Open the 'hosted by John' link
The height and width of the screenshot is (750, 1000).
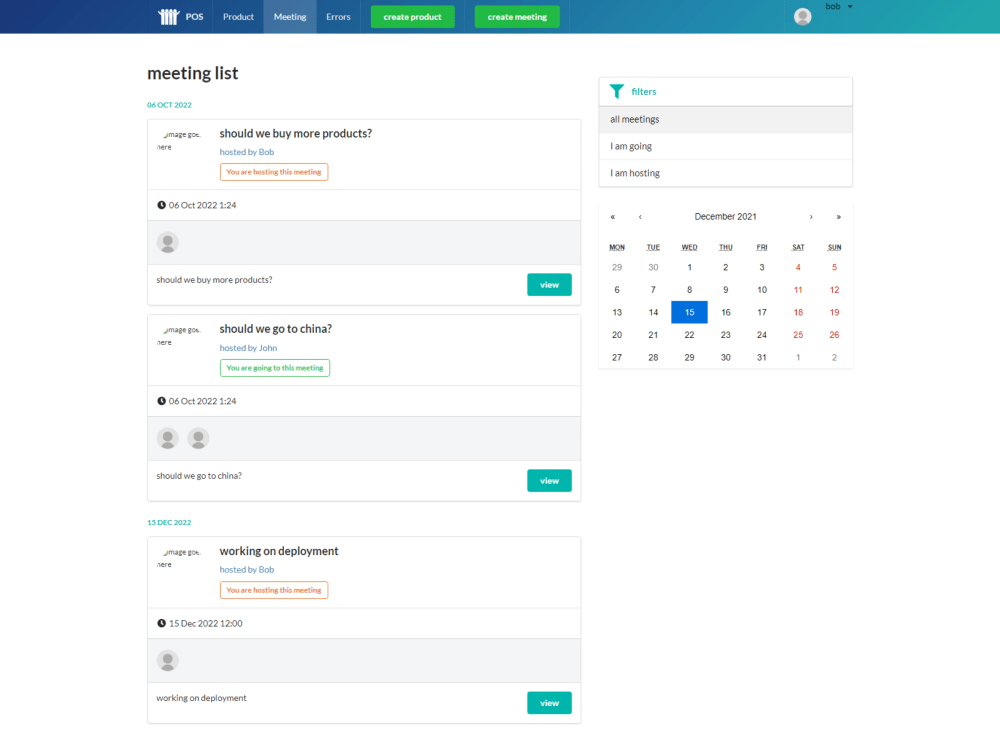point(248,347)
